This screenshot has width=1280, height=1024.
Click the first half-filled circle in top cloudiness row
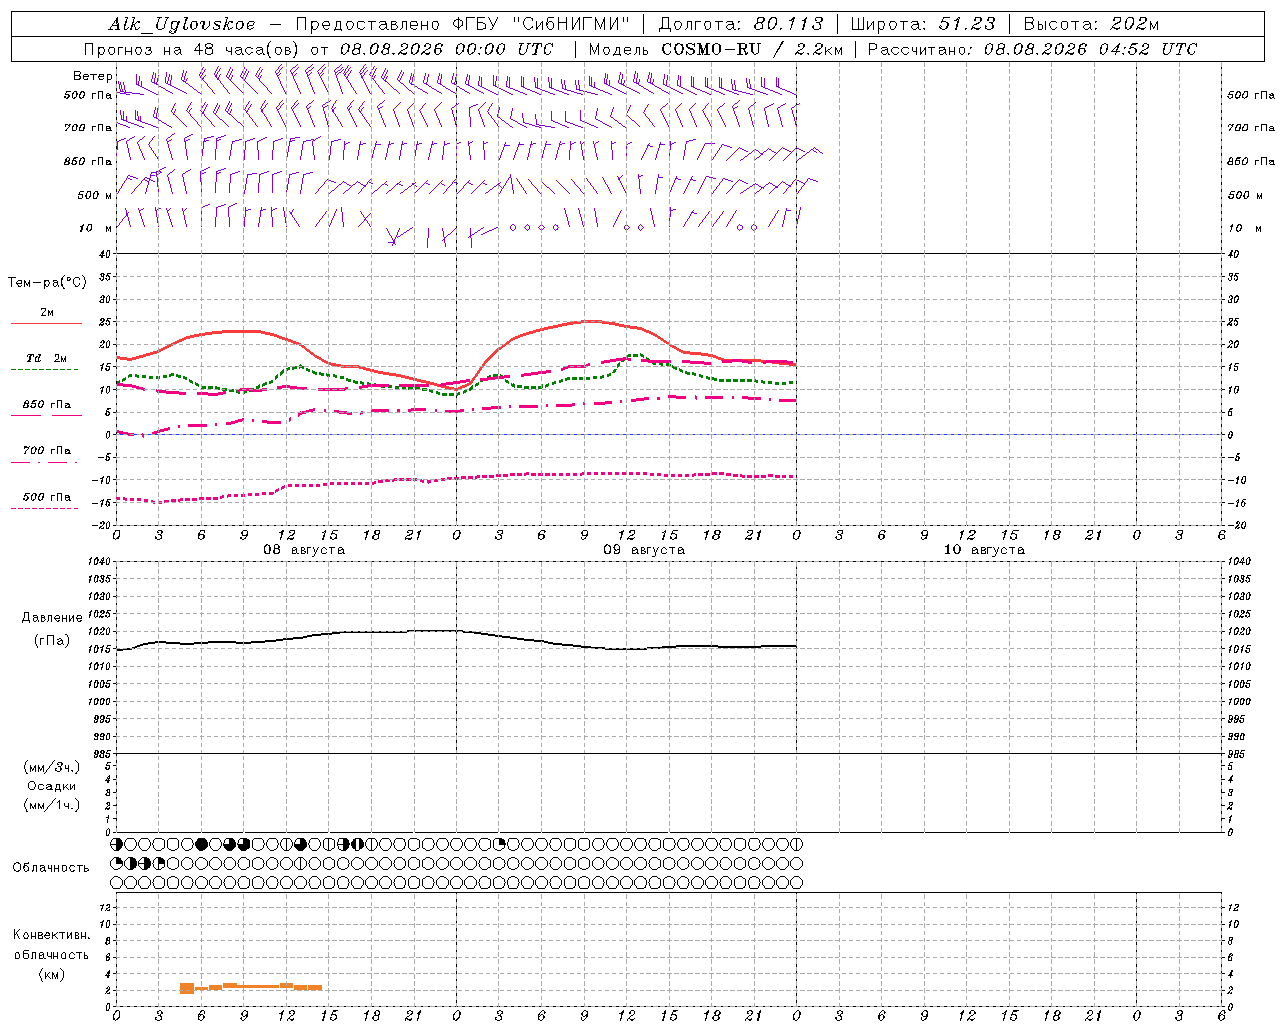click(116, 844)
